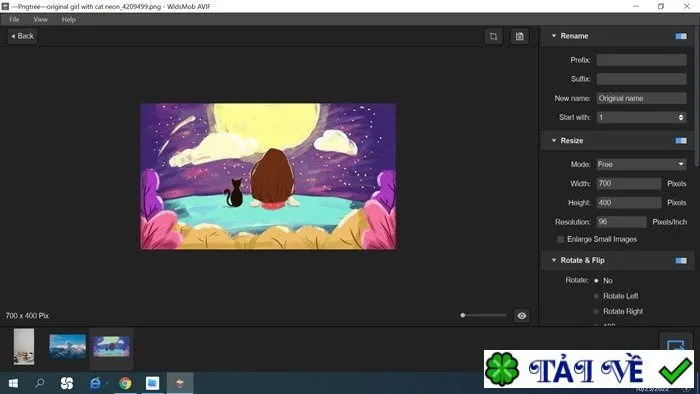Screen dimensions: 700x394
Task: Open the resize Mode dropdown
Action: 642,164
